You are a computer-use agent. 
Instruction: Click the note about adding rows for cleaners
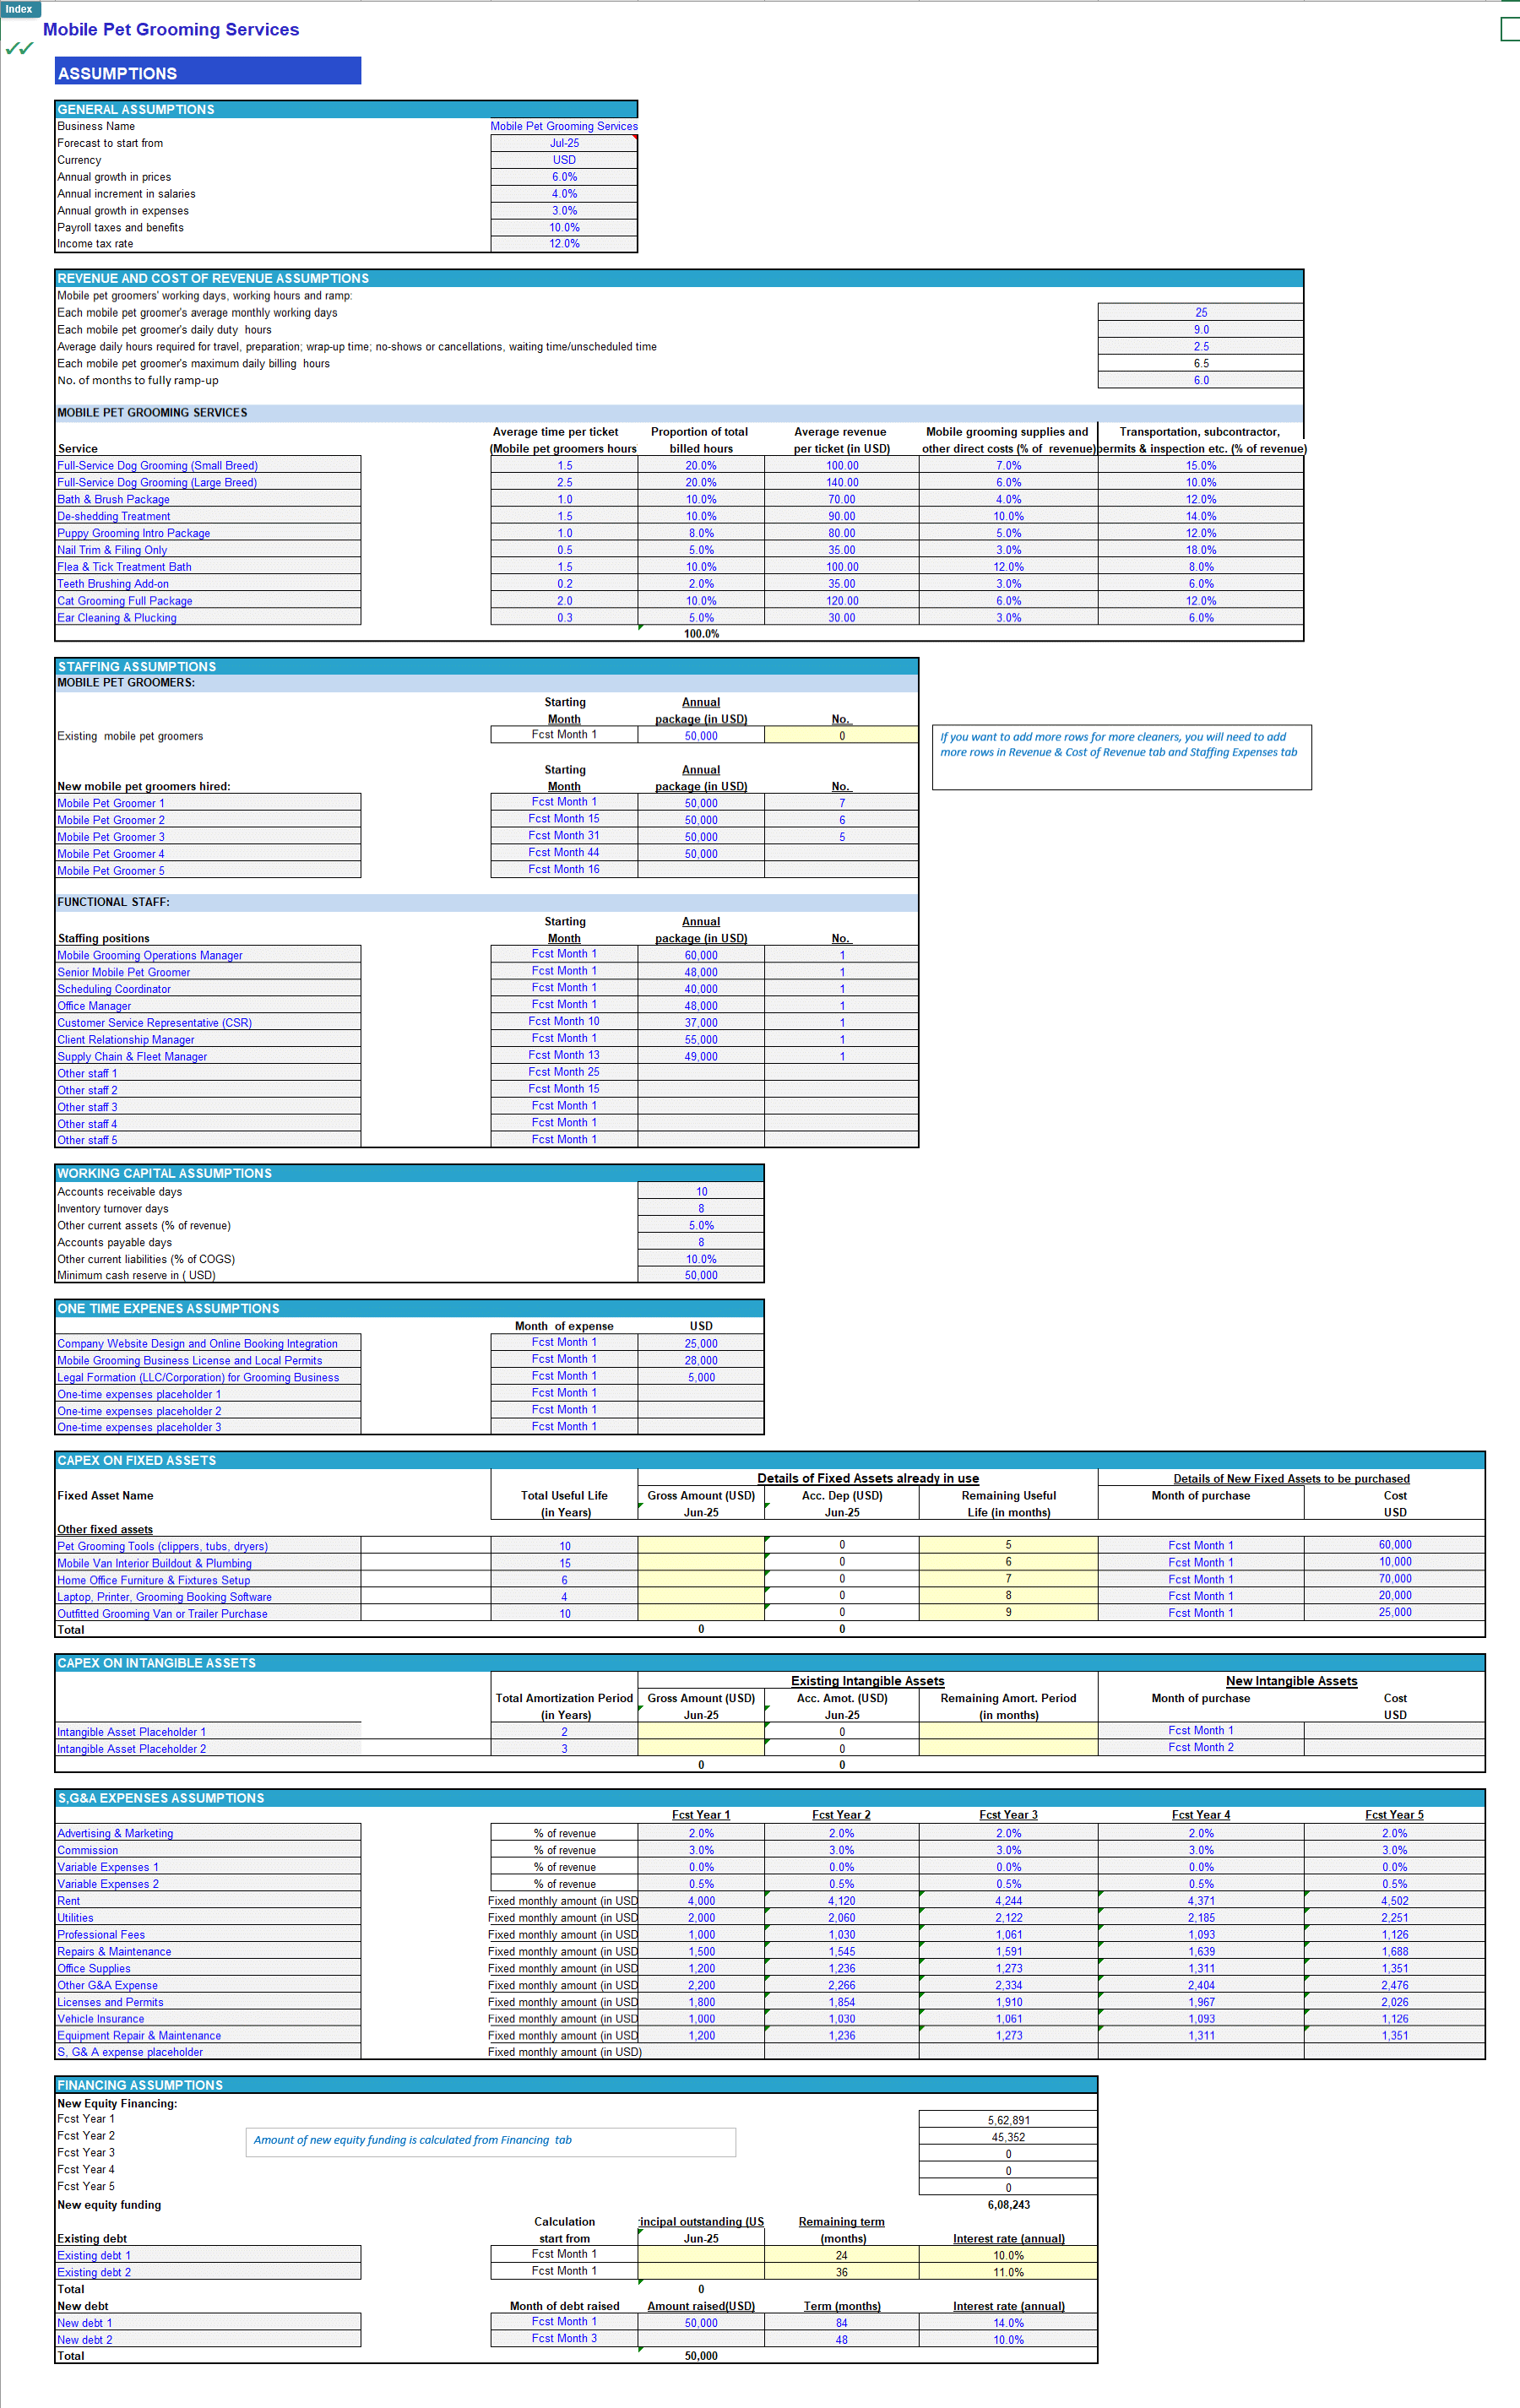tap(1121, 757)
